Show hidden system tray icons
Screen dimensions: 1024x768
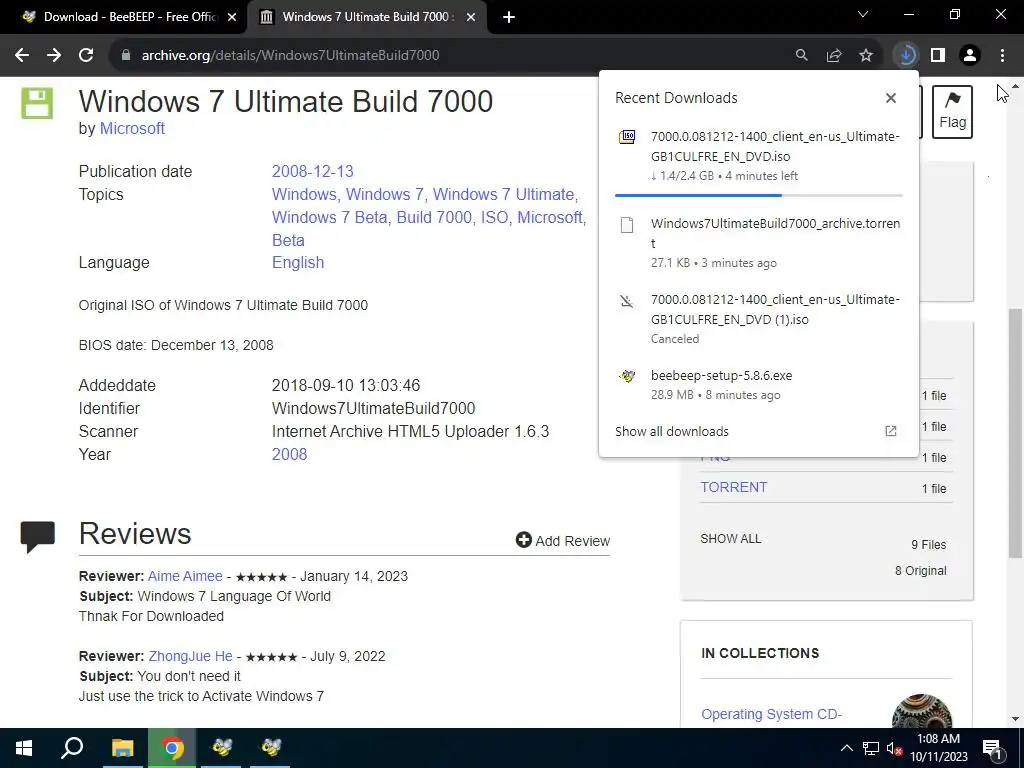coord(846,748)
